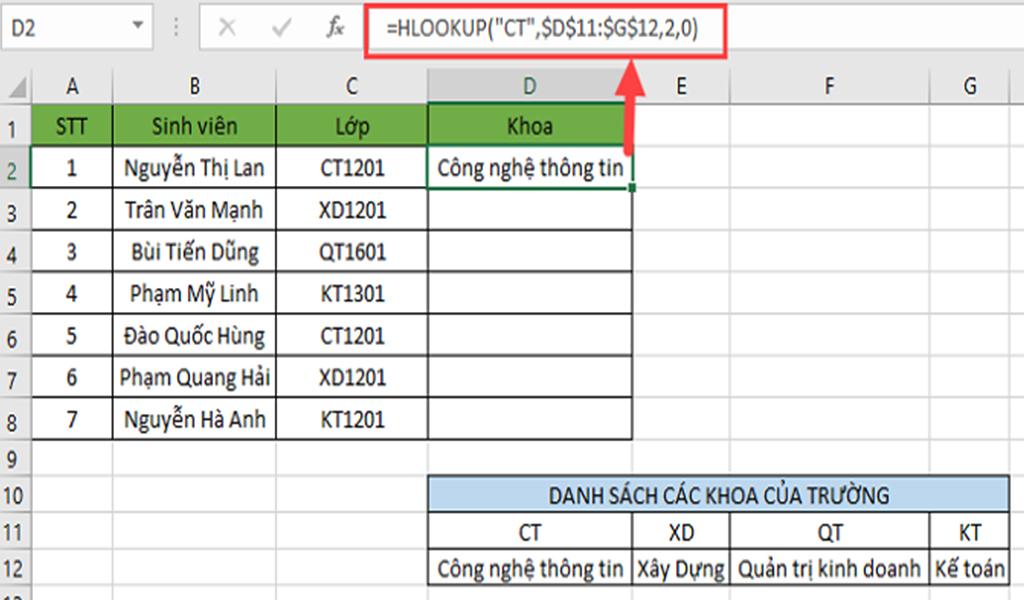Select STT number 7 cell
The height and width of the screenshot is (600, 1024).
[72, 419]
